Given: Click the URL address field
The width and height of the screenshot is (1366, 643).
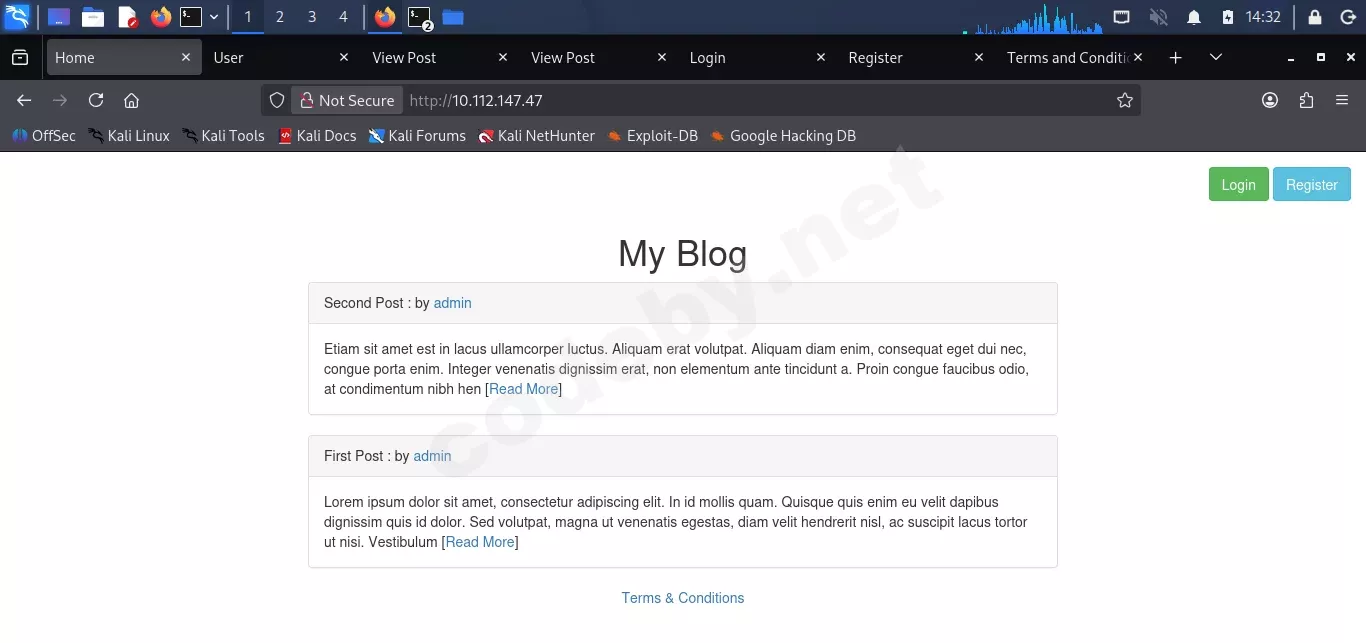Looking at the screenshot, I should coord(760,100).
